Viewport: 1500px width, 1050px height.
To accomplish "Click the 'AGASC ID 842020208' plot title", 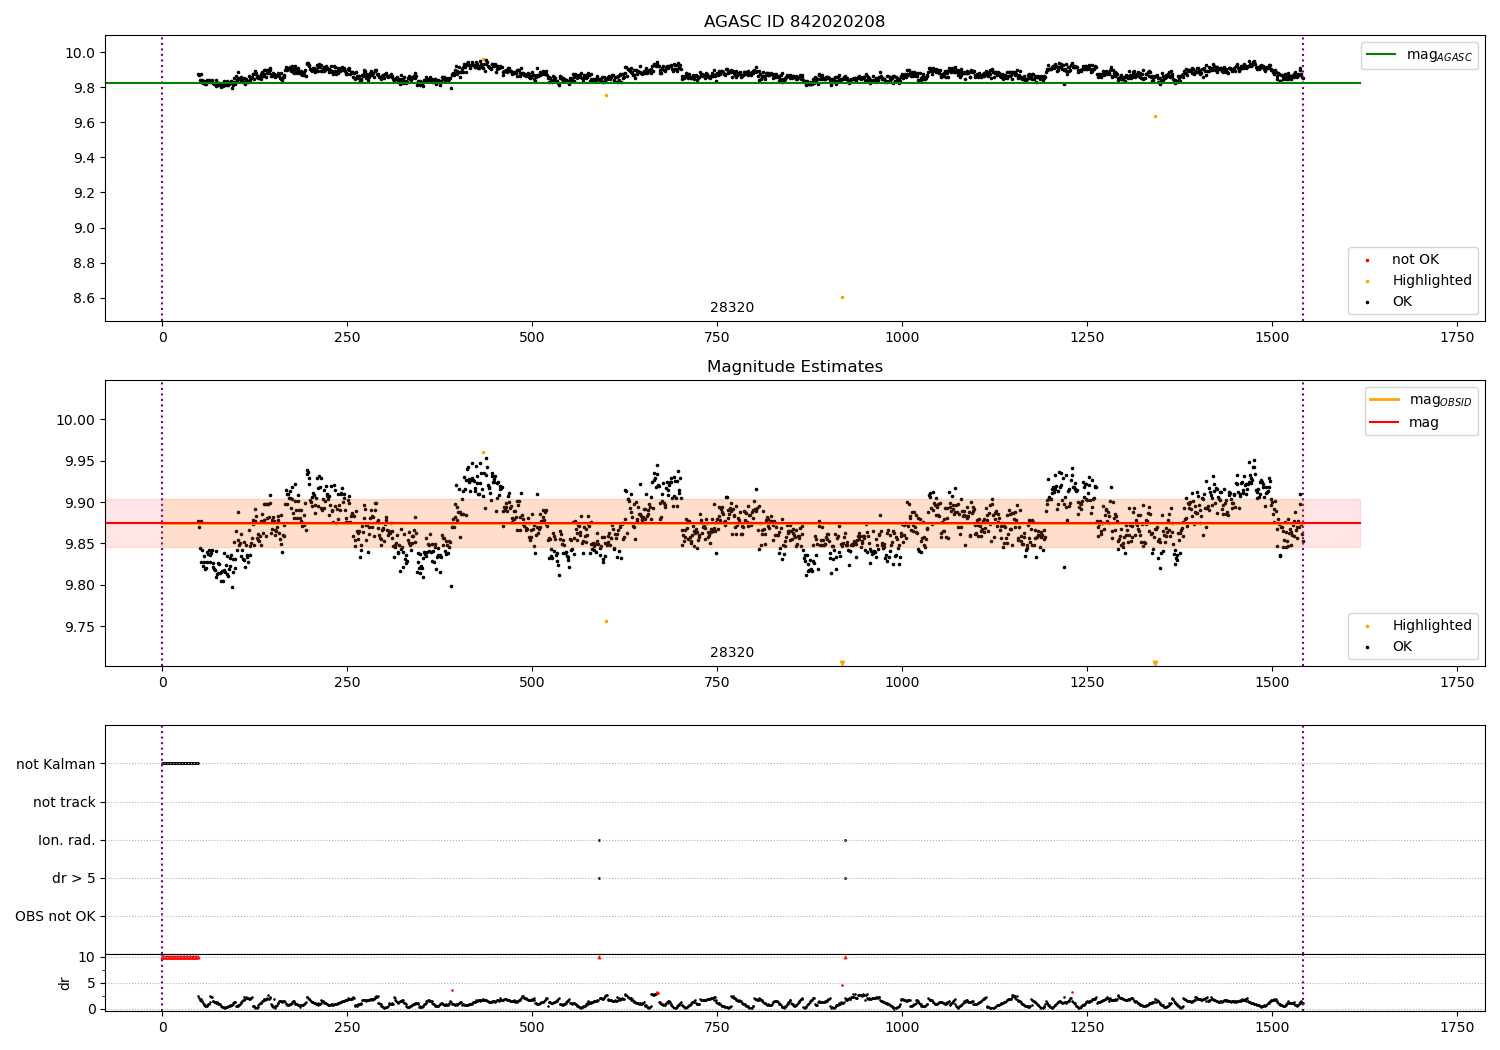I will (x=794, y=22).
